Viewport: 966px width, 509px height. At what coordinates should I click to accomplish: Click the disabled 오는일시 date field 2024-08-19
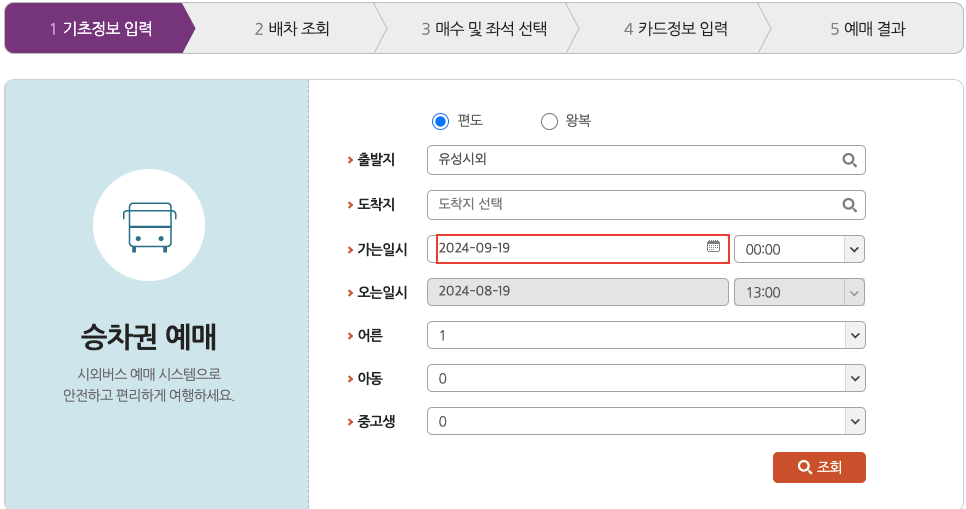click(x=578, y=292)
